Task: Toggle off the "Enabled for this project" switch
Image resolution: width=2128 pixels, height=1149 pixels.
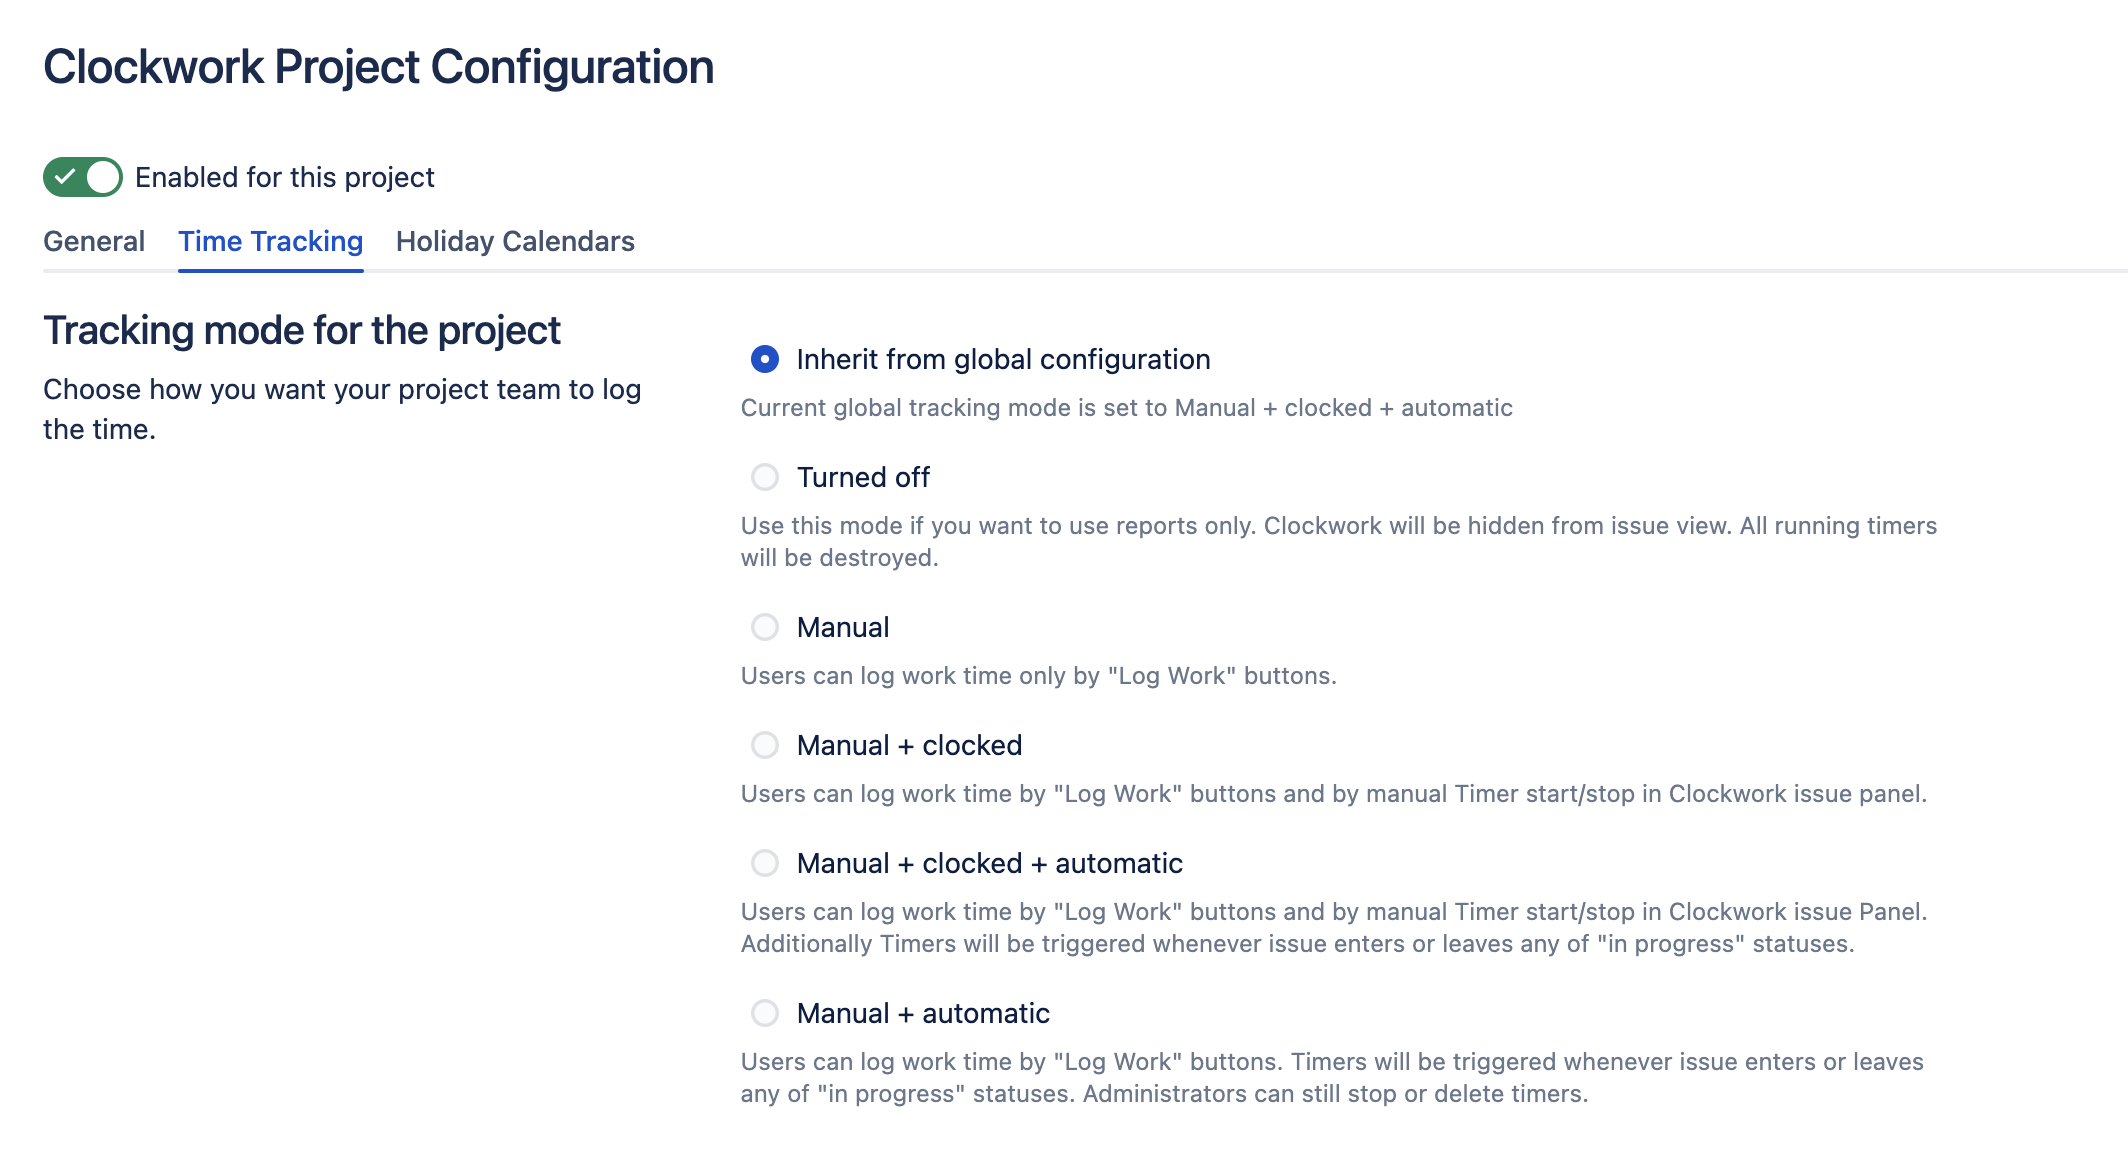Action: (x=82, y=177)
